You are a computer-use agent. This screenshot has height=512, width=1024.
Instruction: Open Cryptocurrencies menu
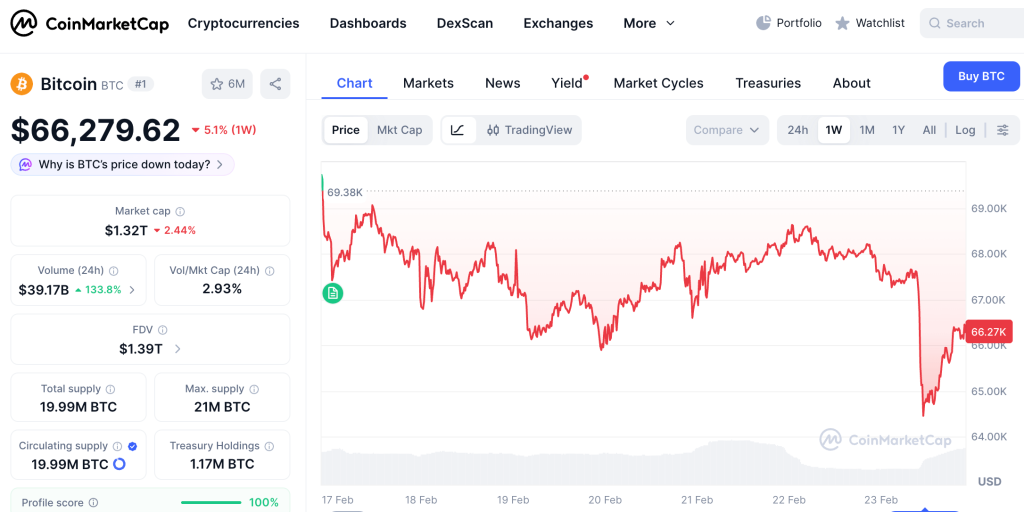coord(244,24)
